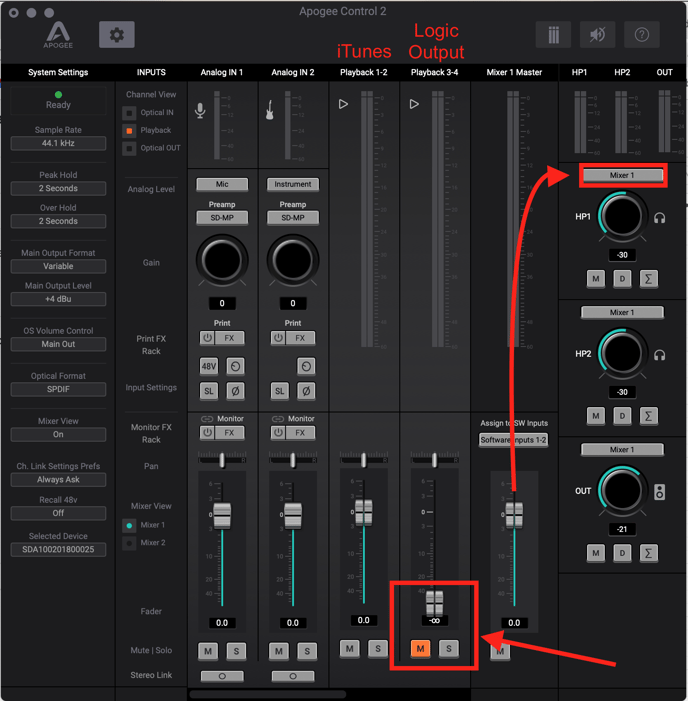Image resolution: width=688 pixels, height=701 pixels.
Task: Click the HP1 level value field showing -30
Action: point(622,255)
